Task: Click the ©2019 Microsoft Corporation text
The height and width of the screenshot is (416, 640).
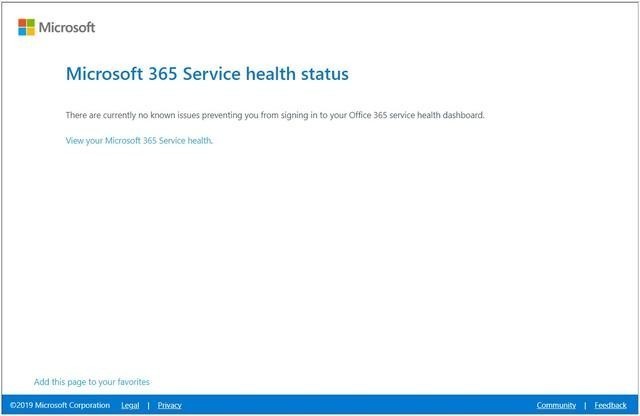Action: coord(60,405)
